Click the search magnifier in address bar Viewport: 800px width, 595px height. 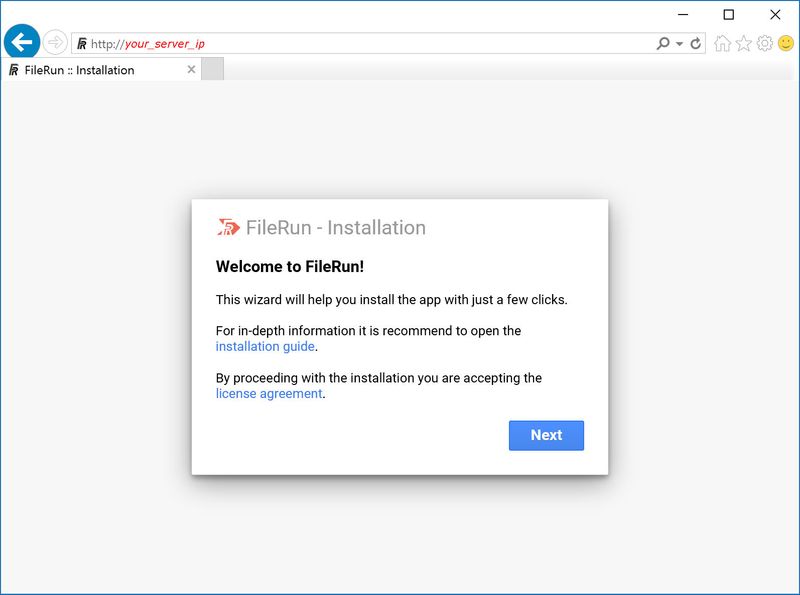[663, 43]
